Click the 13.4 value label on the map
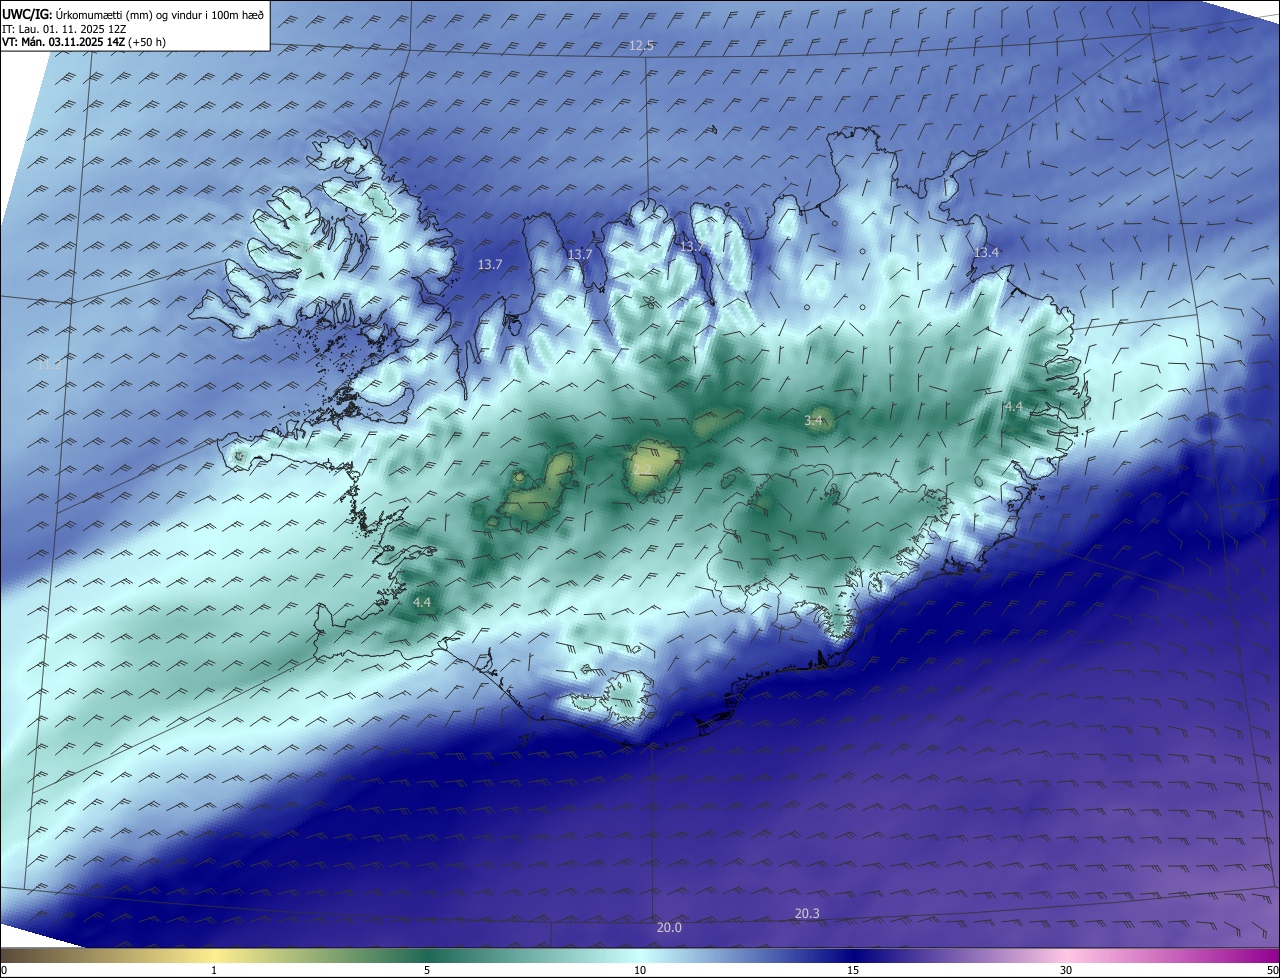This screenshot has height=978, width=1280. point(986,253)
